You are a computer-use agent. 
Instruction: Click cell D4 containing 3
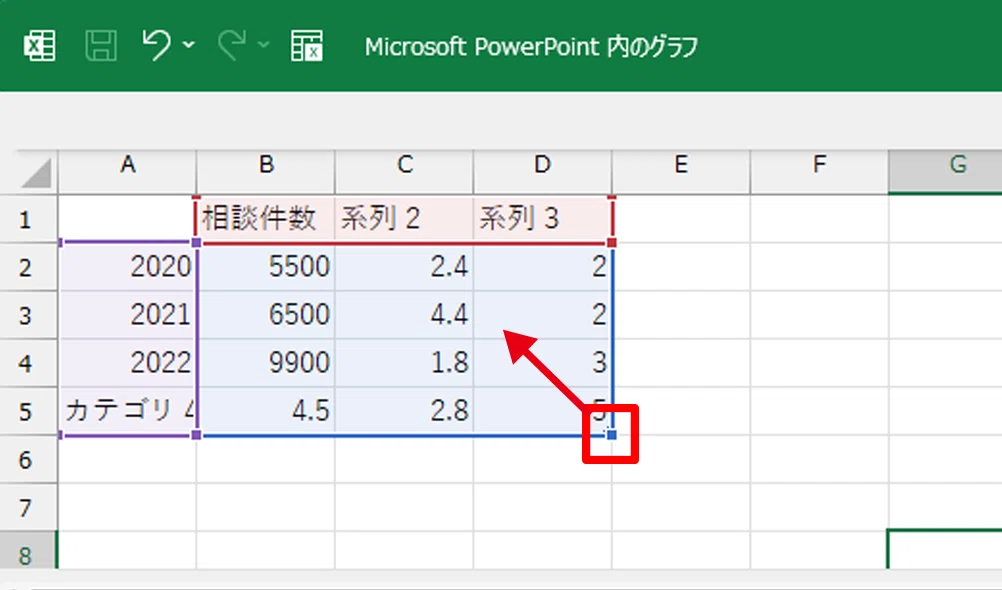(543, 363)
